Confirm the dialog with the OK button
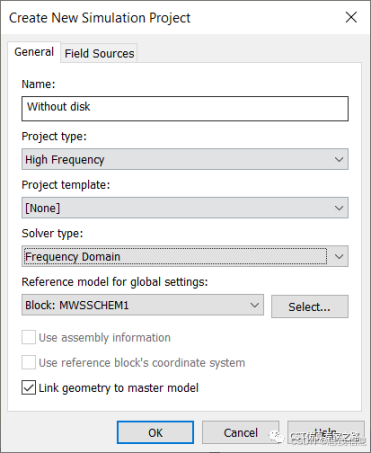 tap(155, 433)
